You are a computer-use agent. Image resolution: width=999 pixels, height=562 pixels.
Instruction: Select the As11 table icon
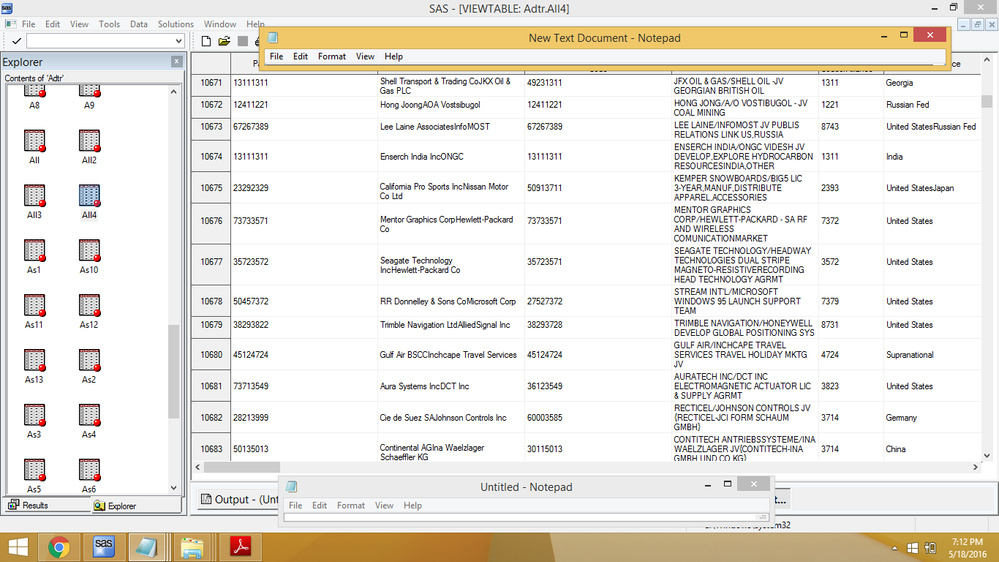pos(34,306)
